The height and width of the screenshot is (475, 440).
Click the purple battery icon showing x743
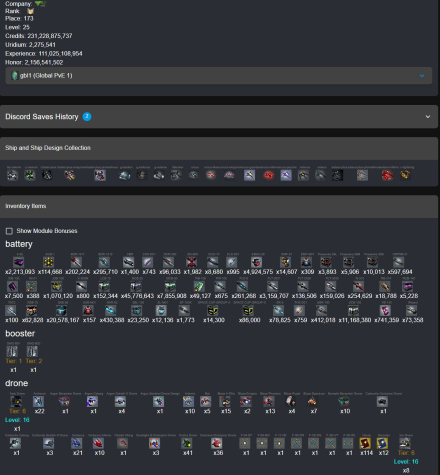(x=148, y=262)
